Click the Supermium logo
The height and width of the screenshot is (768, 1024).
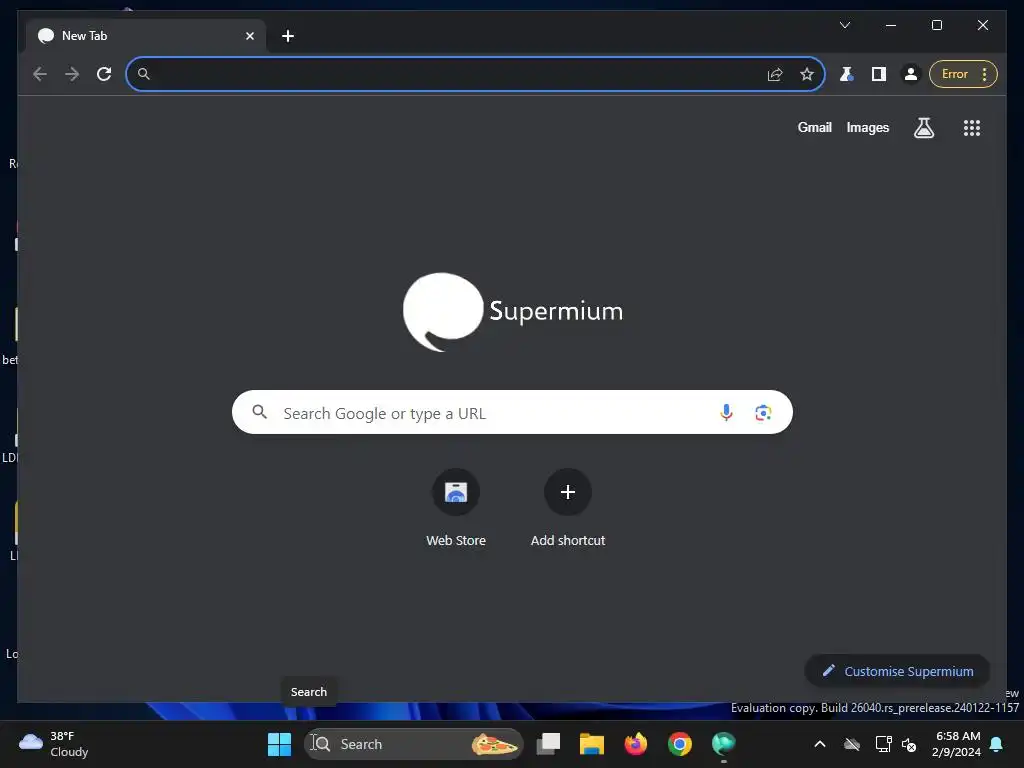pyautogui.click(x=513, y=312)
